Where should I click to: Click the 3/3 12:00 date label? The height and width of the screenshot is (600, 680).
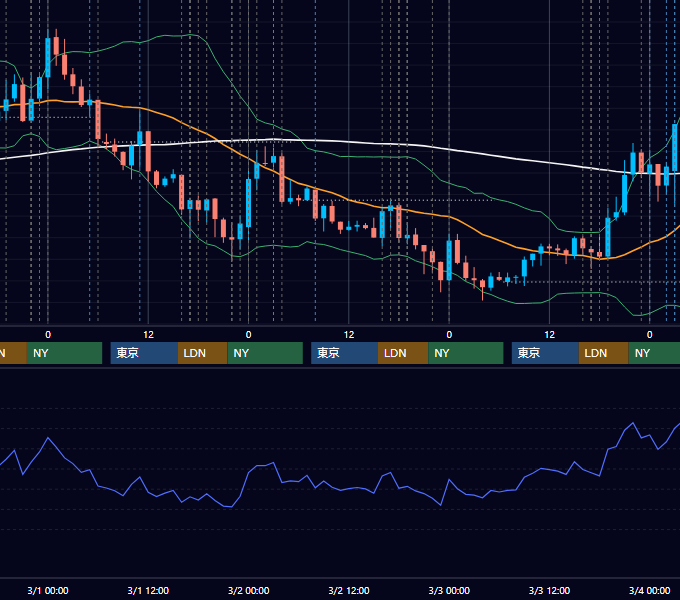[x=549, y=590]
